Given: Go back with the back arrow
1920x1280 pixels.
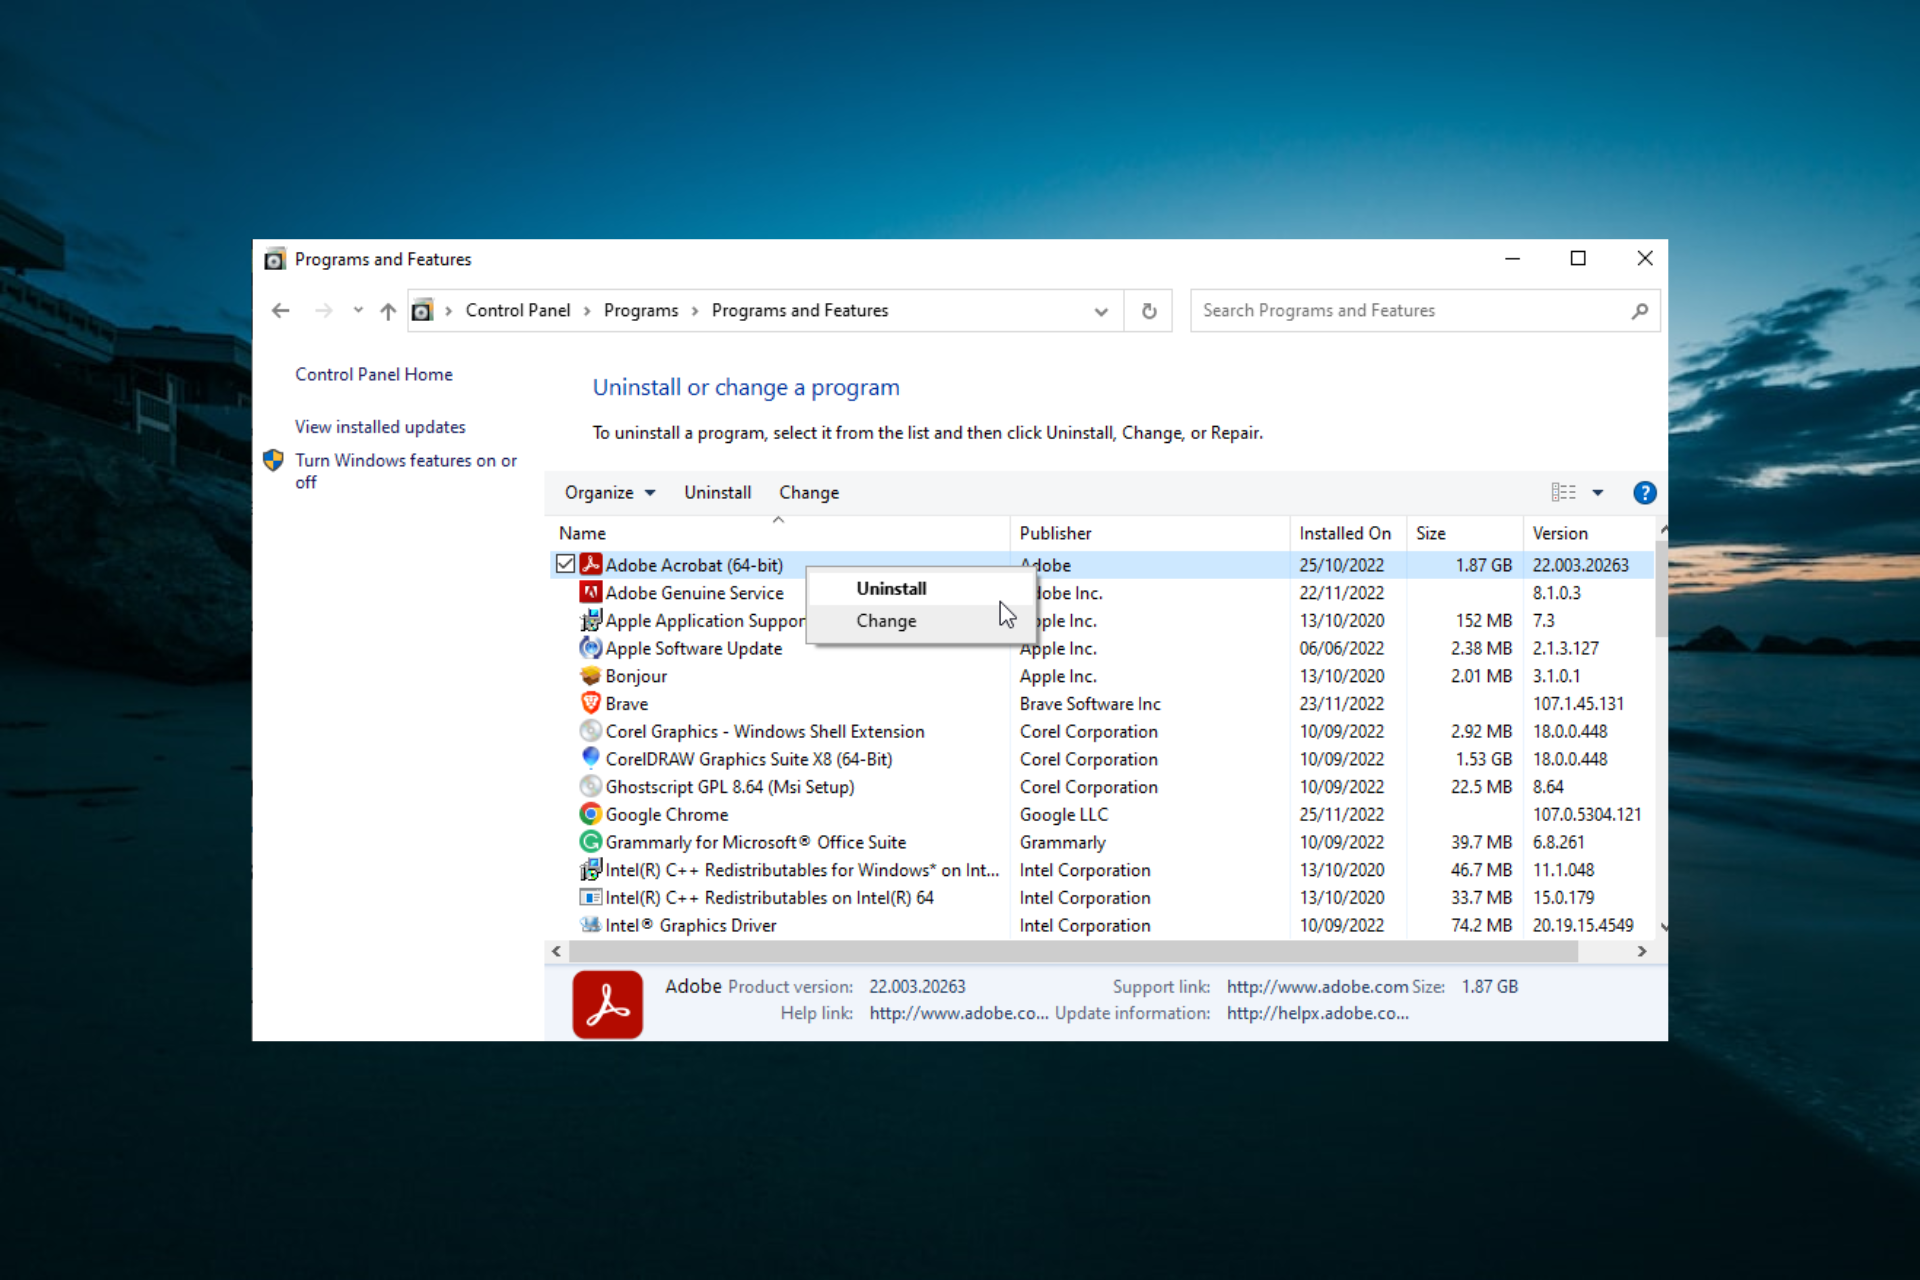Looking at the screenshot, I should [281, 311].
